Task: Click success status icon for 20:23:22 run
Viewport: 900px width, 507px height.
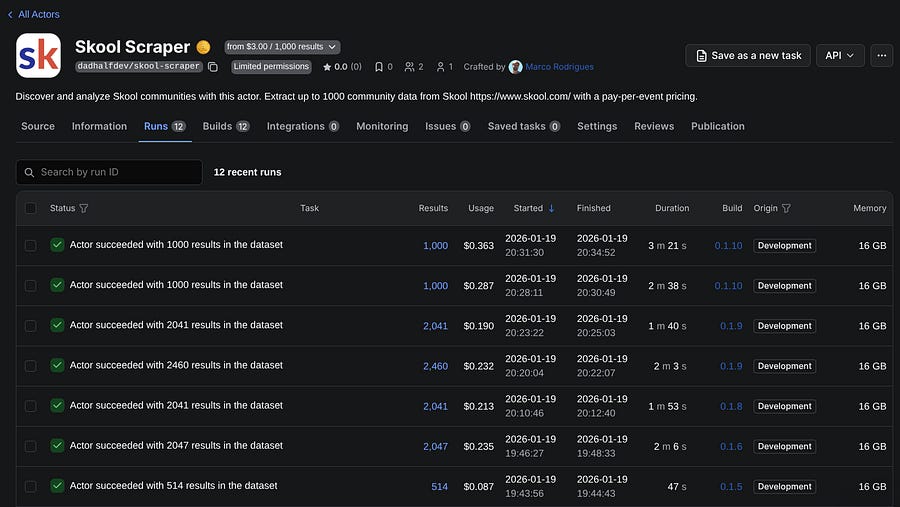Action: coord(57,325)
